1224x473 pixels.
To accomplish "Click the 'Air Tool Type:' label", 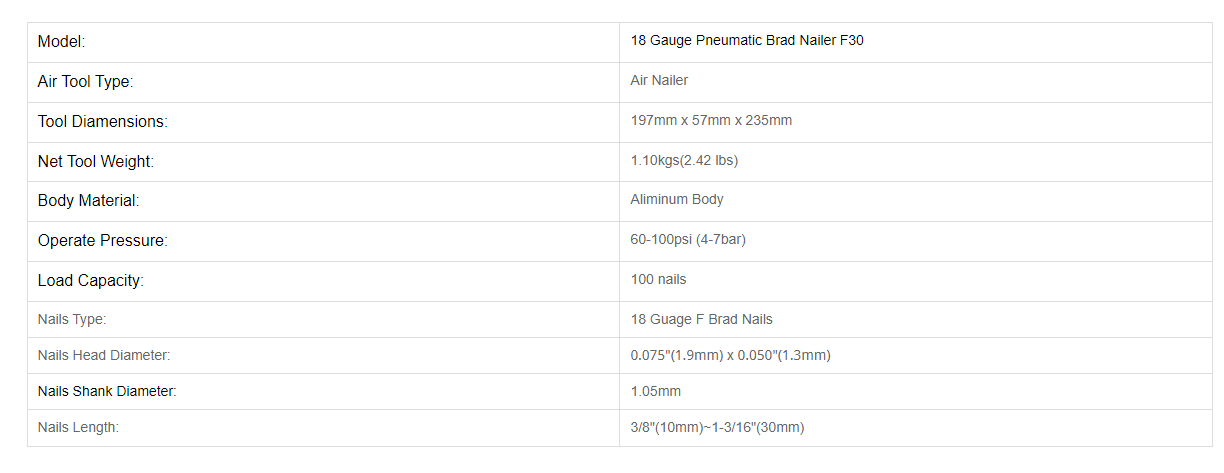I will 85,81.
